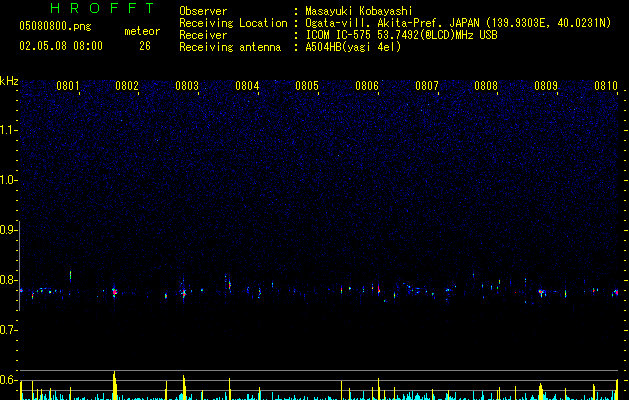Click the 0803 time marker

pyautogui.click(x=187, y=86)
